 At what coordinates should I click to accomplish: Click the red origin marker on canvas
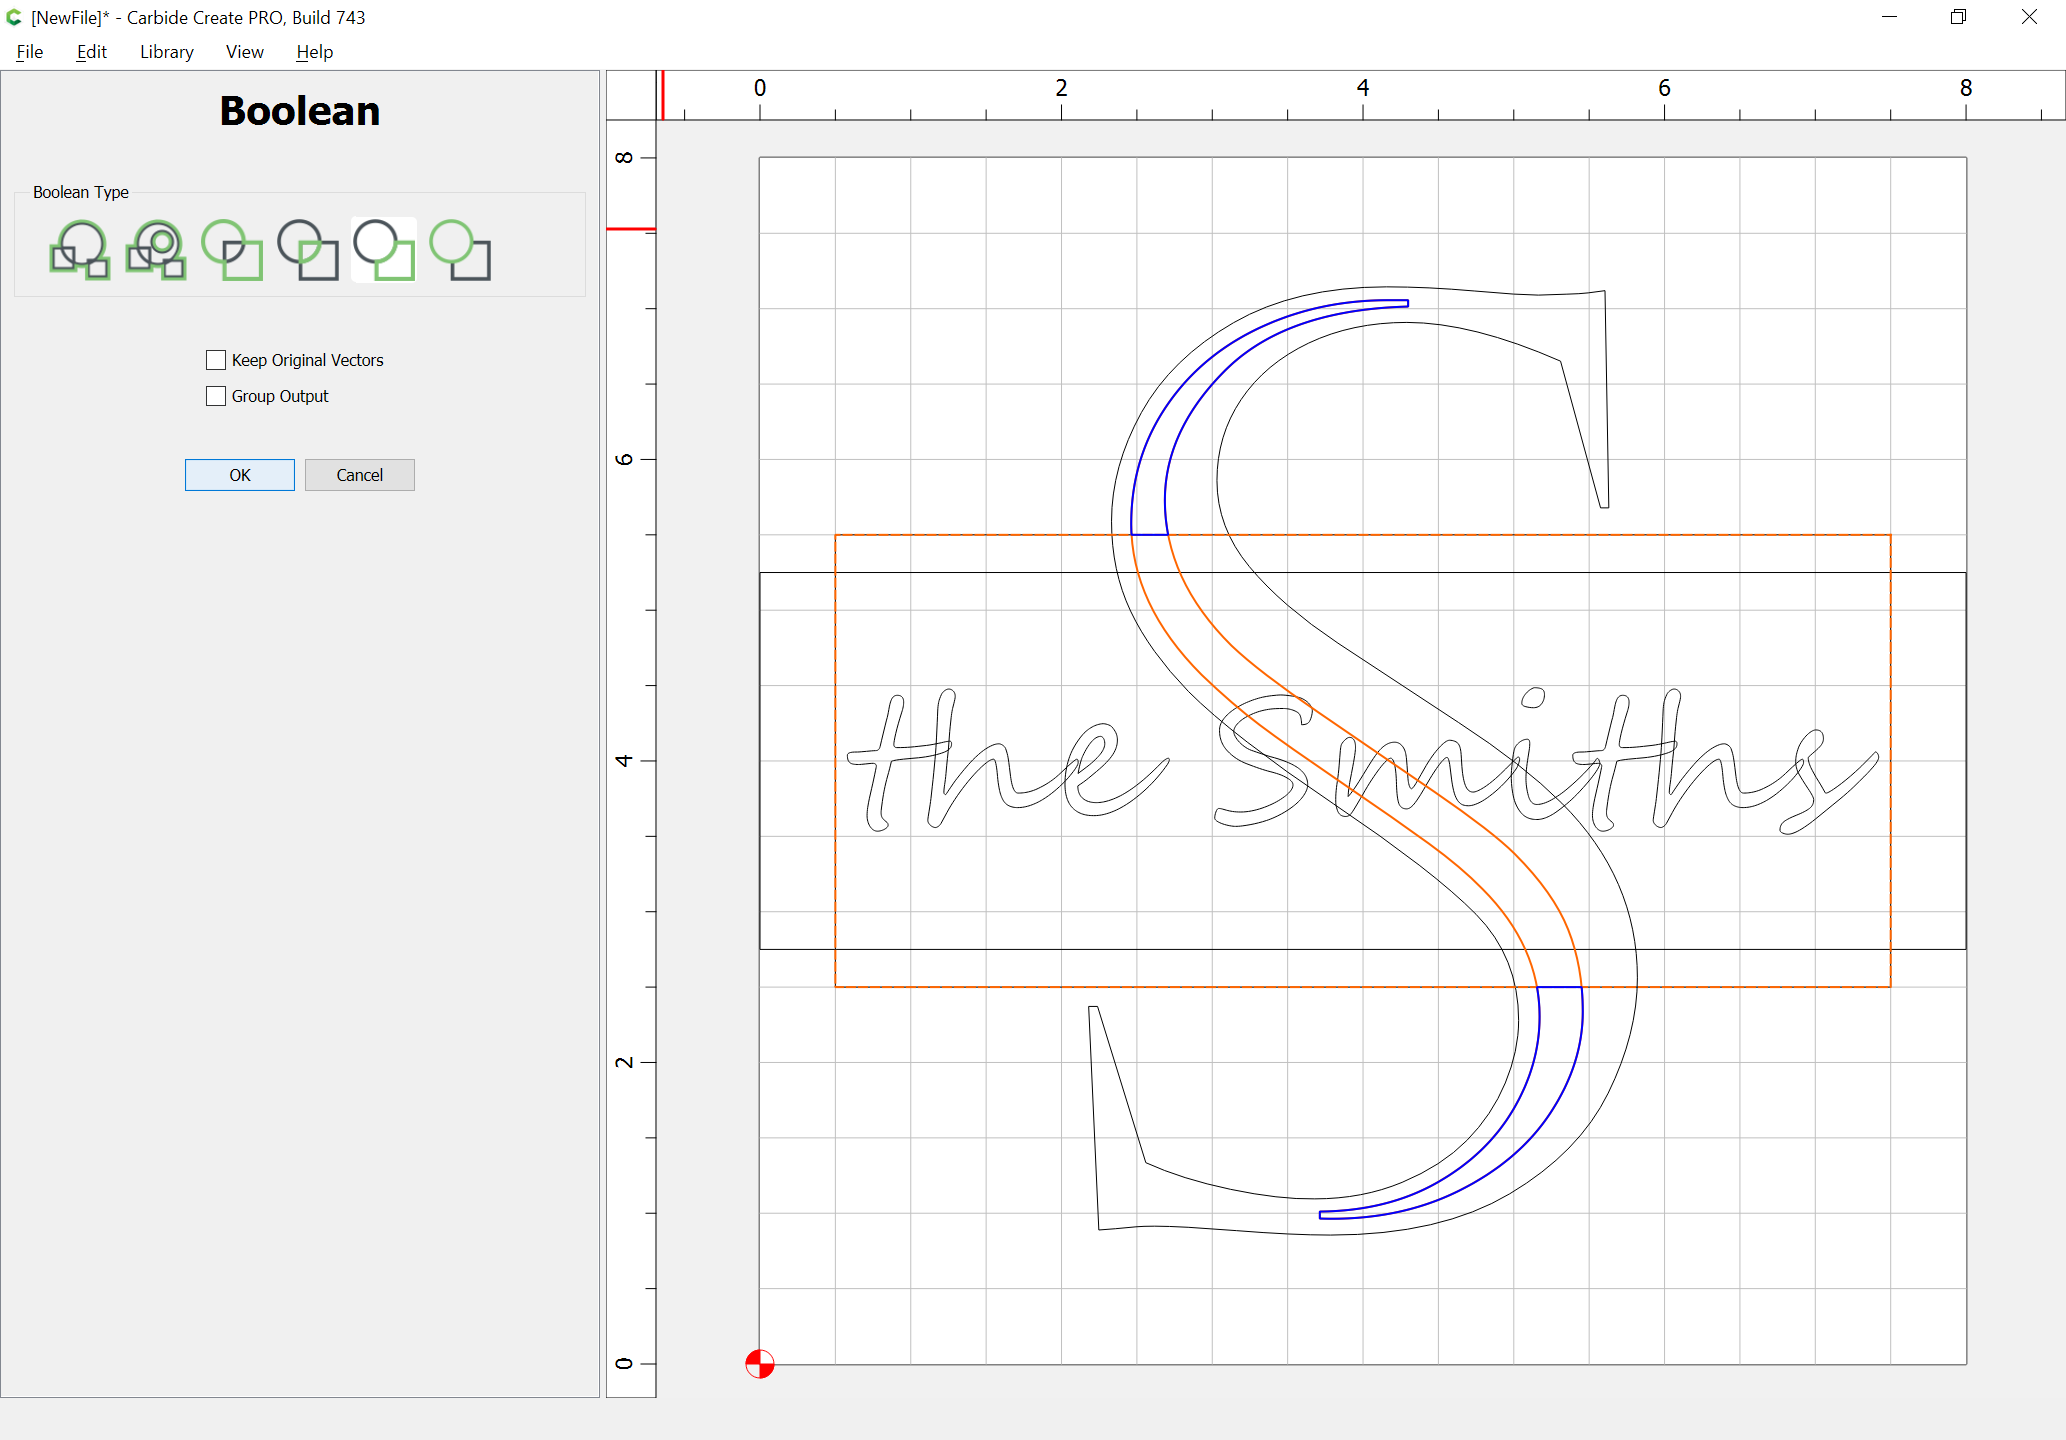[x=760, y=1364]
